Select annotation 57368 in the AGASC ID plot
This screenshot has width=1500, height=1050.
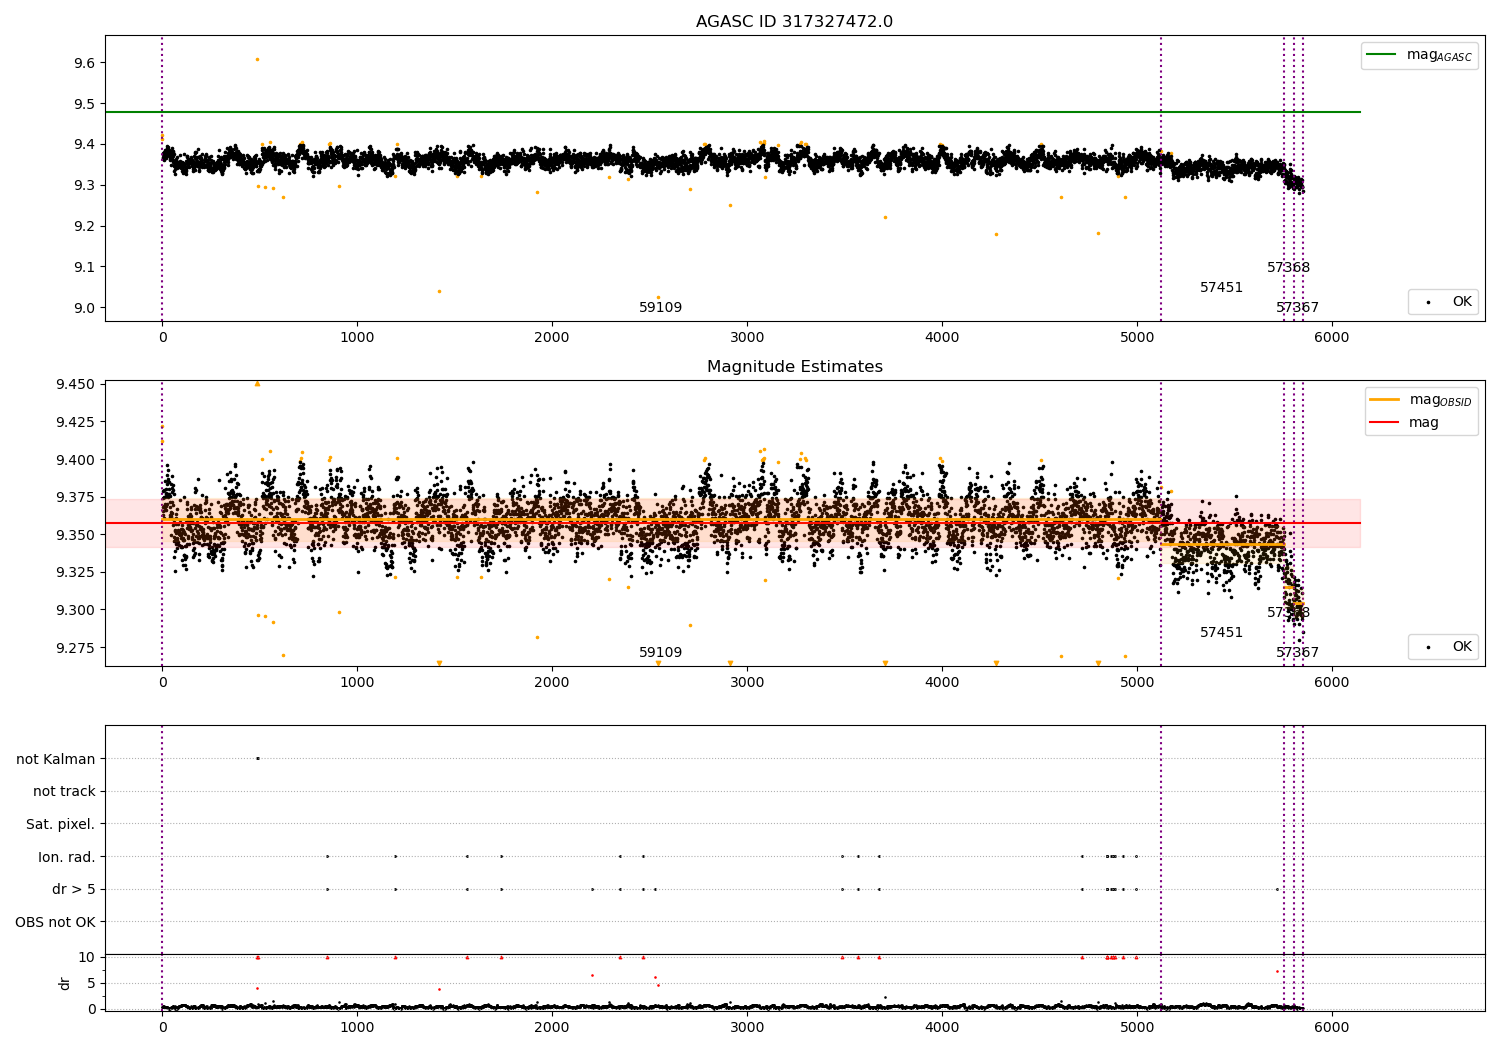click(x=1289, y=268)
